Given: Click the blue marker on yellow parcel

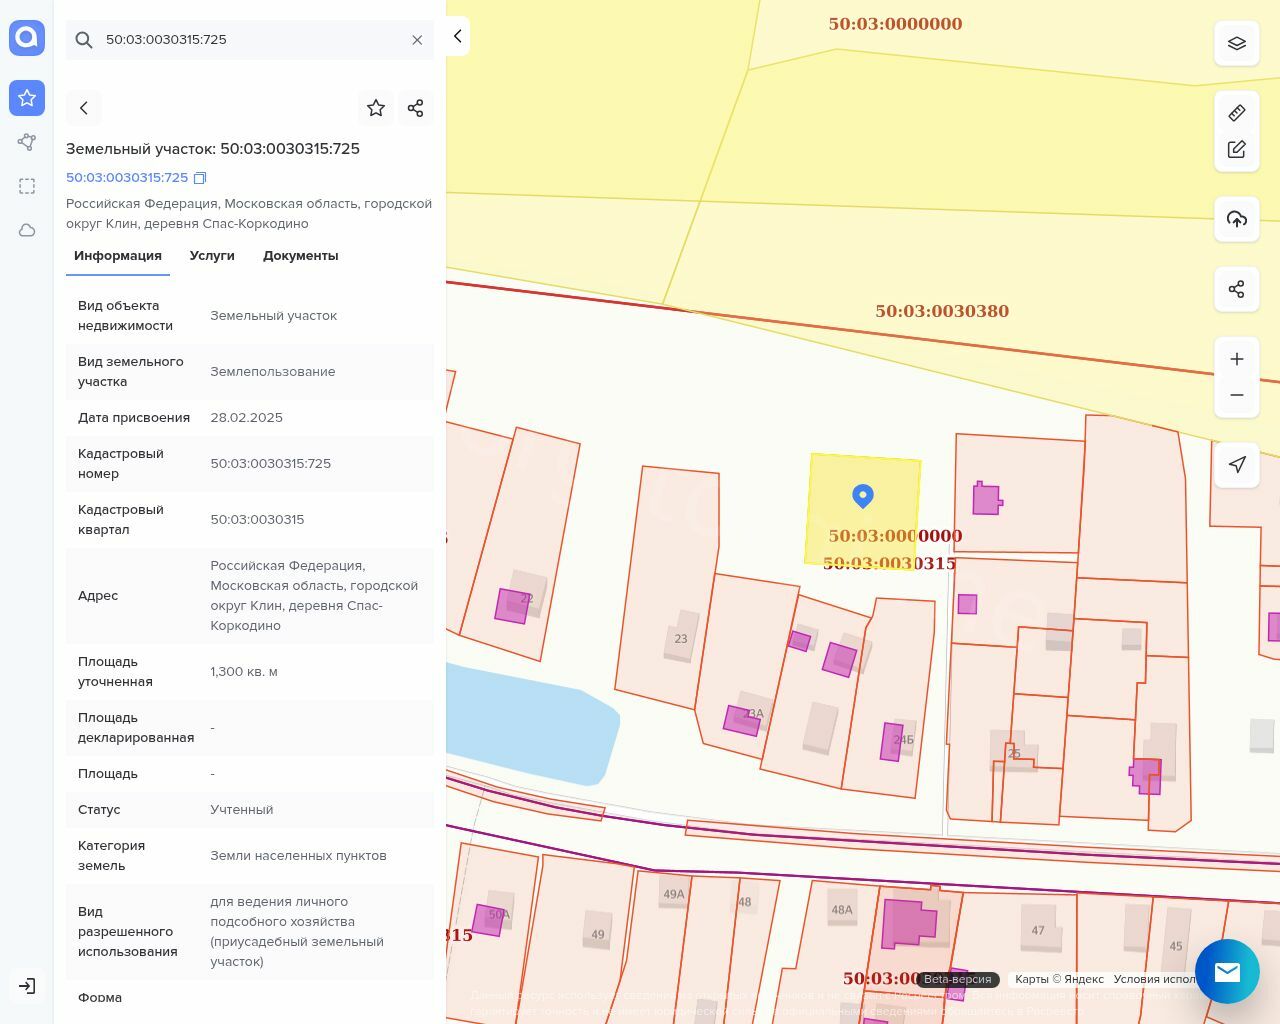Looking at the screenshot, I should [863, 495].
